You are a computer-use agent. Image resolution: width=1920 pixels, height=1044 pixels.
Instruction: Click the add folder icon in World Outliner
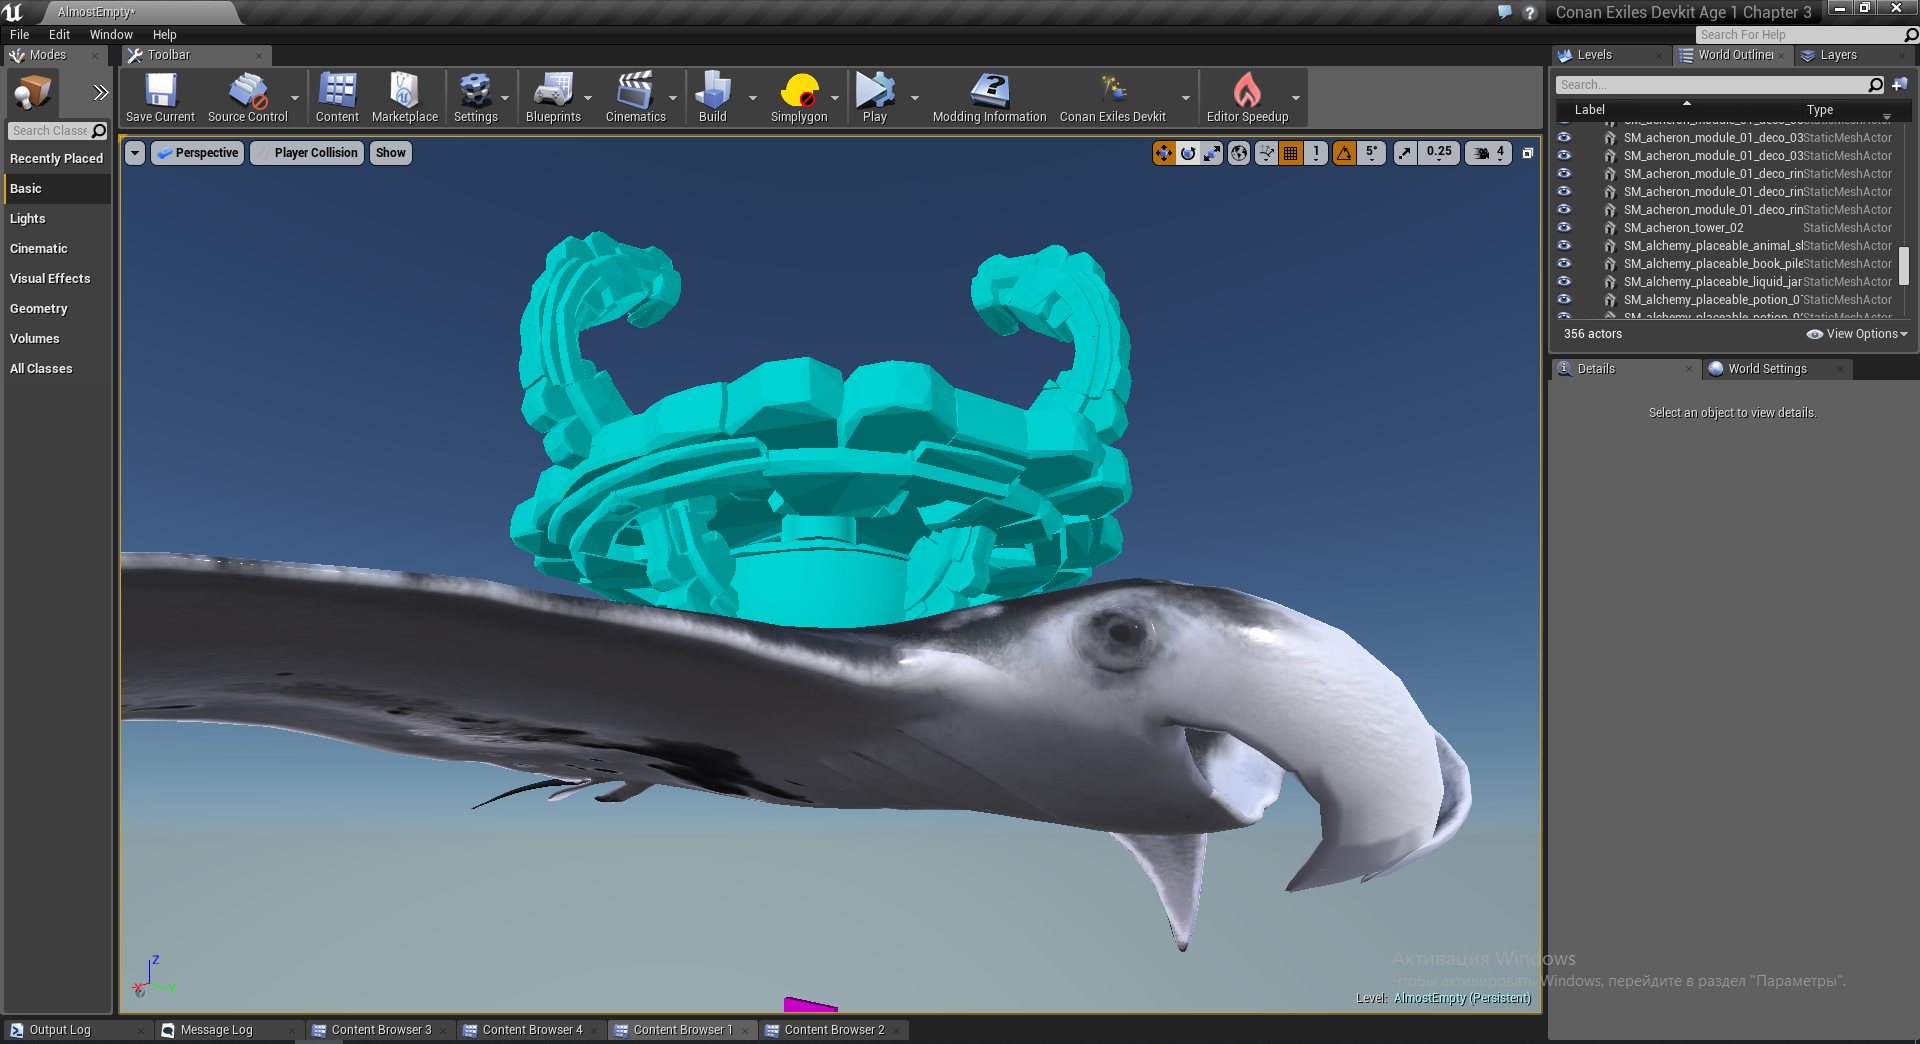[x=1900, y=85]
